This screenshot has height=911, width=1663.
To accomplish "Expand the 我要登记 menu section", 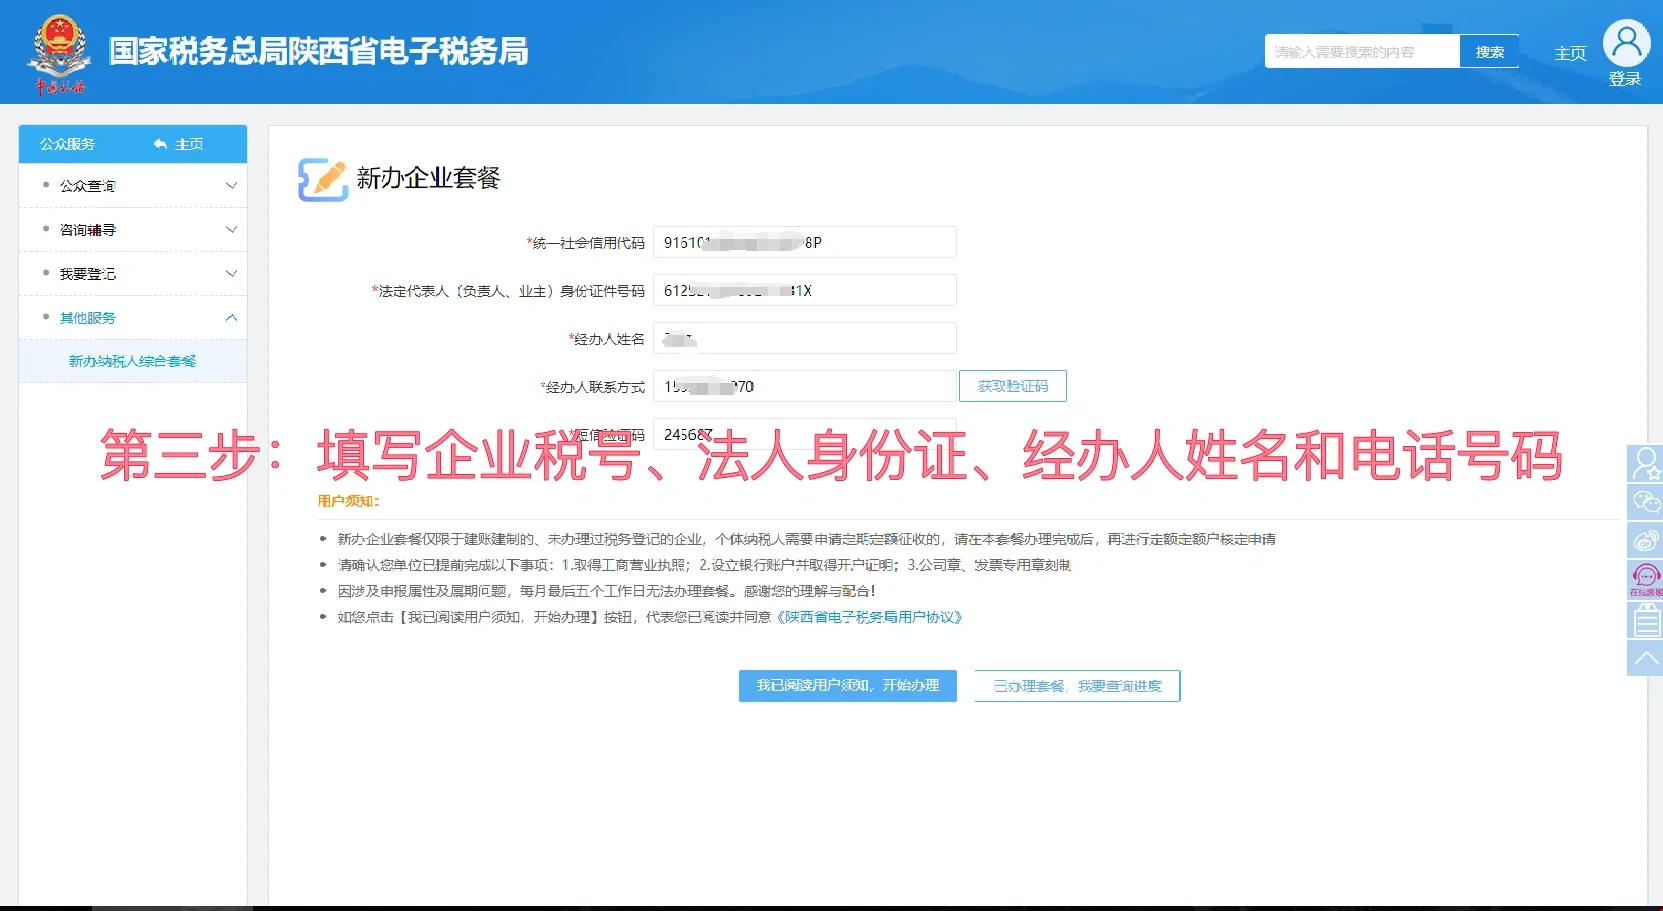I will pyautogui.click(x=132, y=274).
